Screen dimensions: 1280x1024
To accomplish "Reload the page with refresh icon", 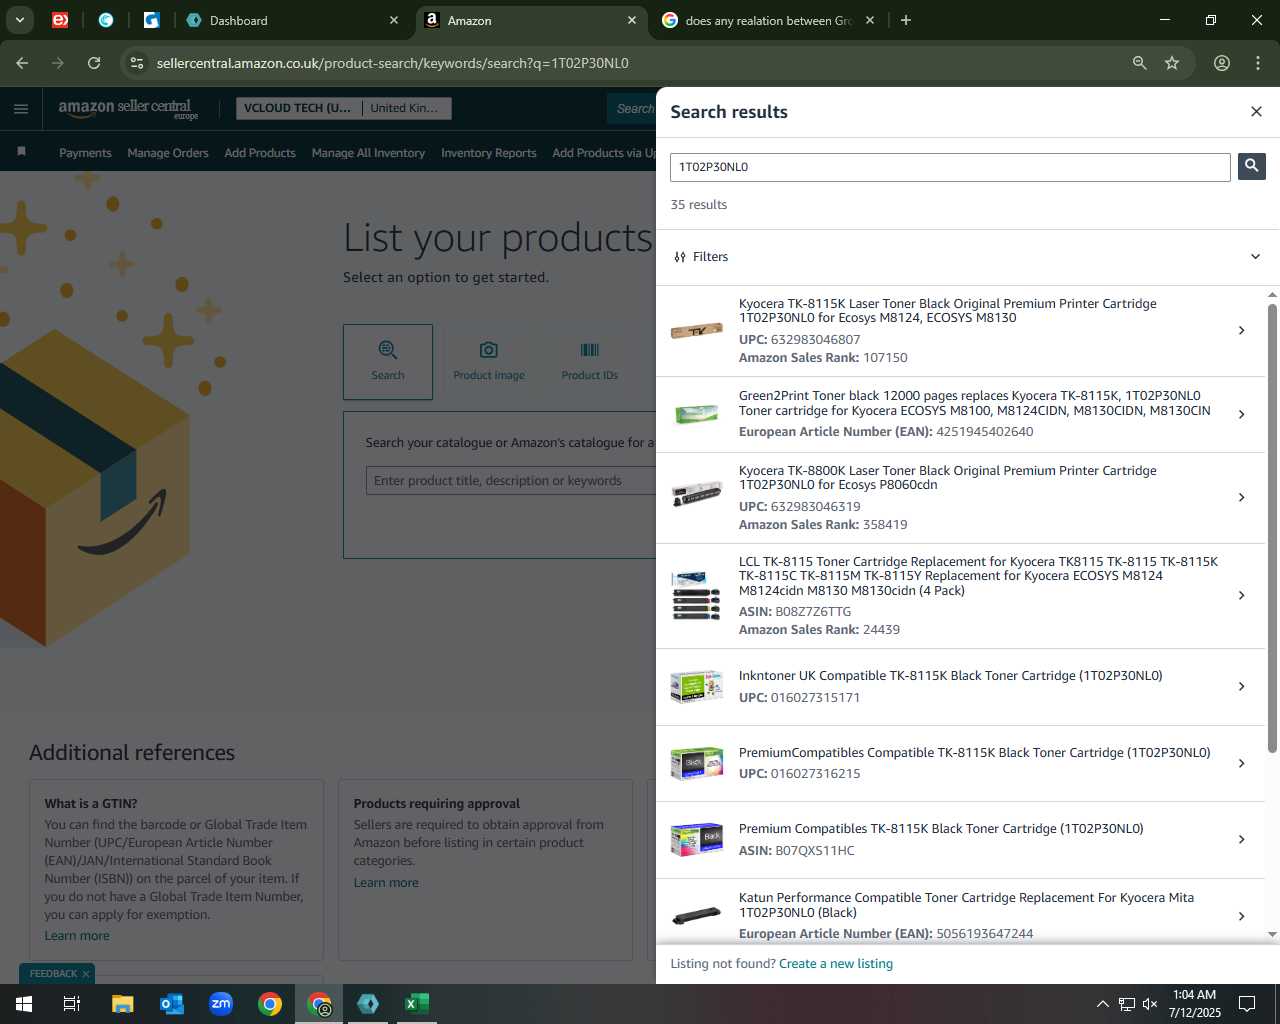I will (94, 63).
